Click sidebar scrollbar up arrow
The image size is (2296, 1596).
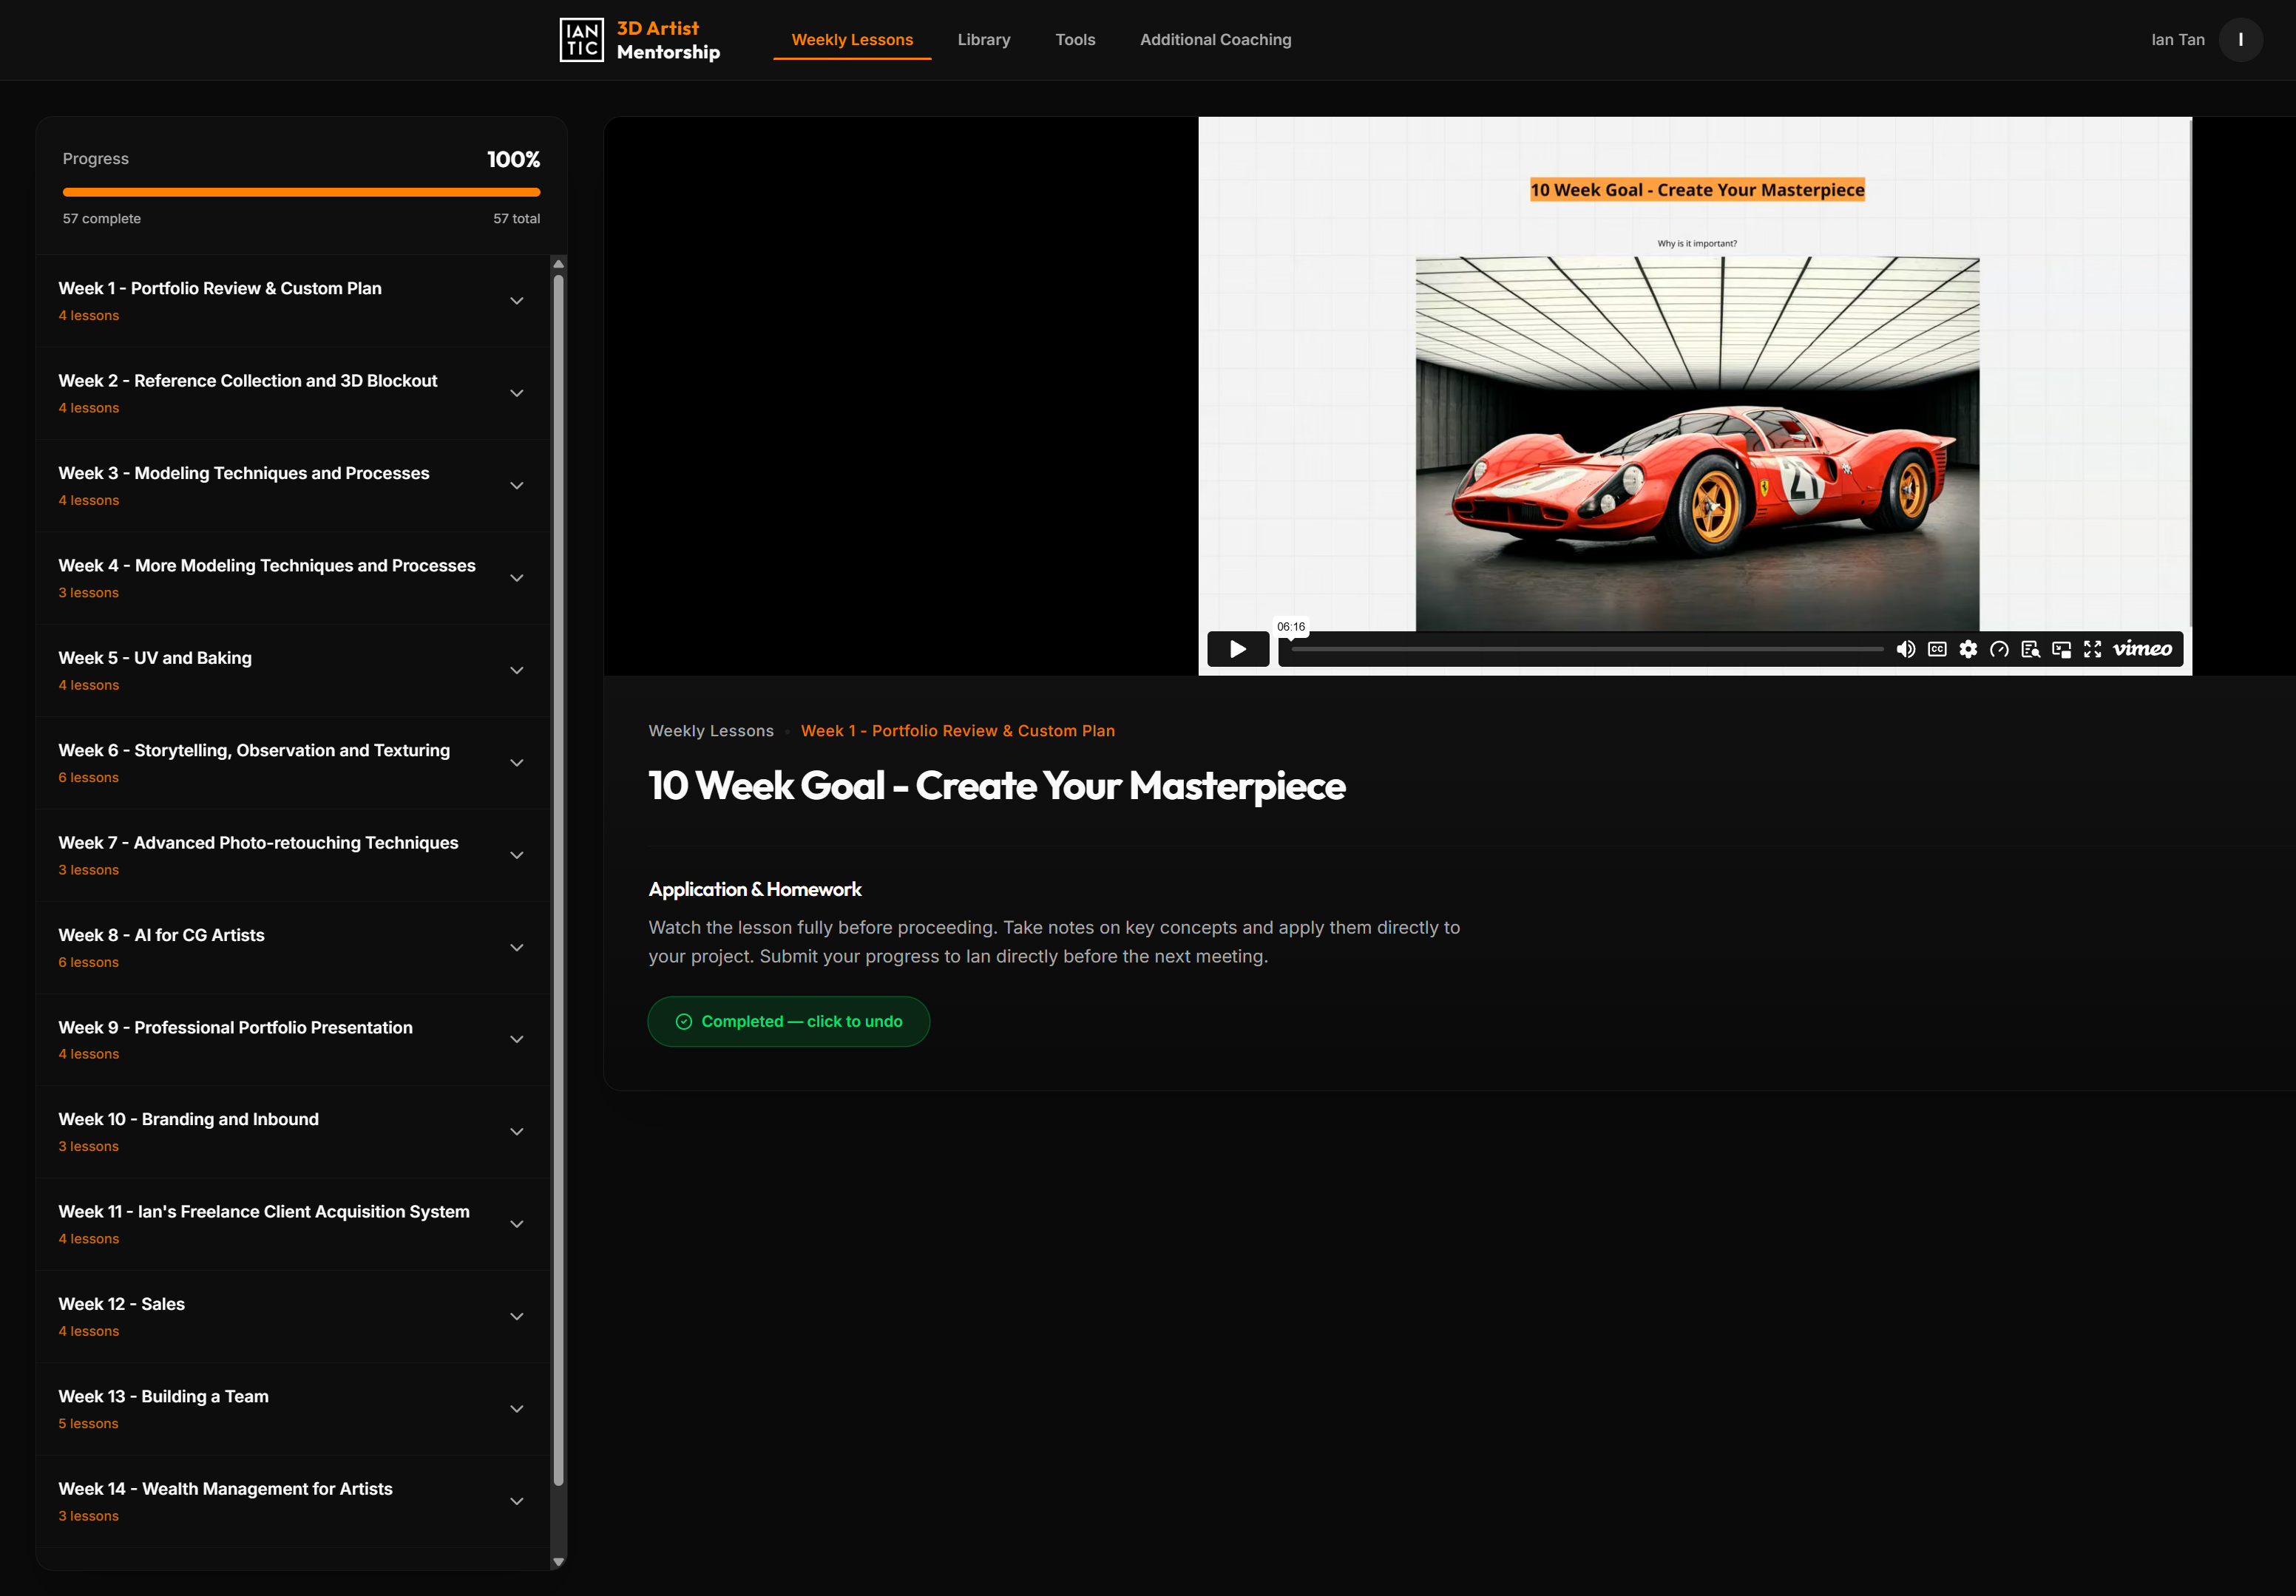[x=559, y=264]
